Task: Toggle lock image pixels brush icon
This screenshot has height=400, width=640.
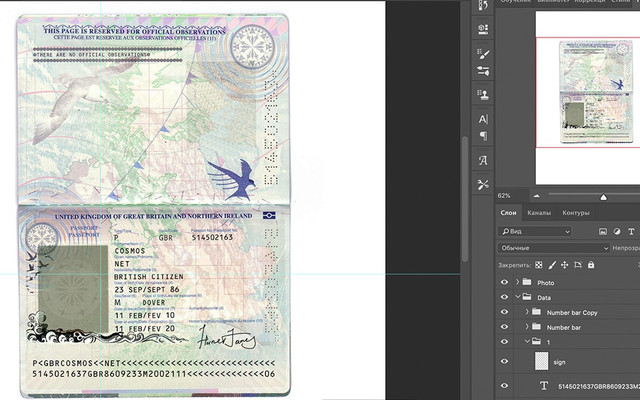Action: click(x=552, y=265)
